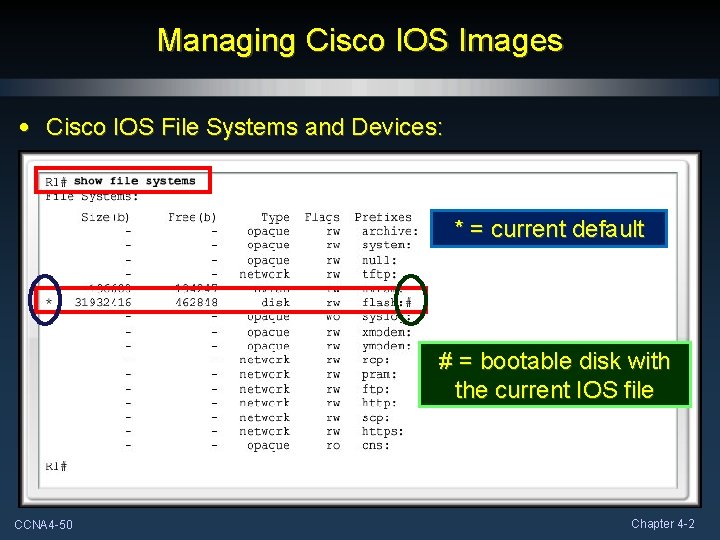Select the "archive:" prefix entry
The width and height of the screenshot is (720, 540).
(390, 231)
